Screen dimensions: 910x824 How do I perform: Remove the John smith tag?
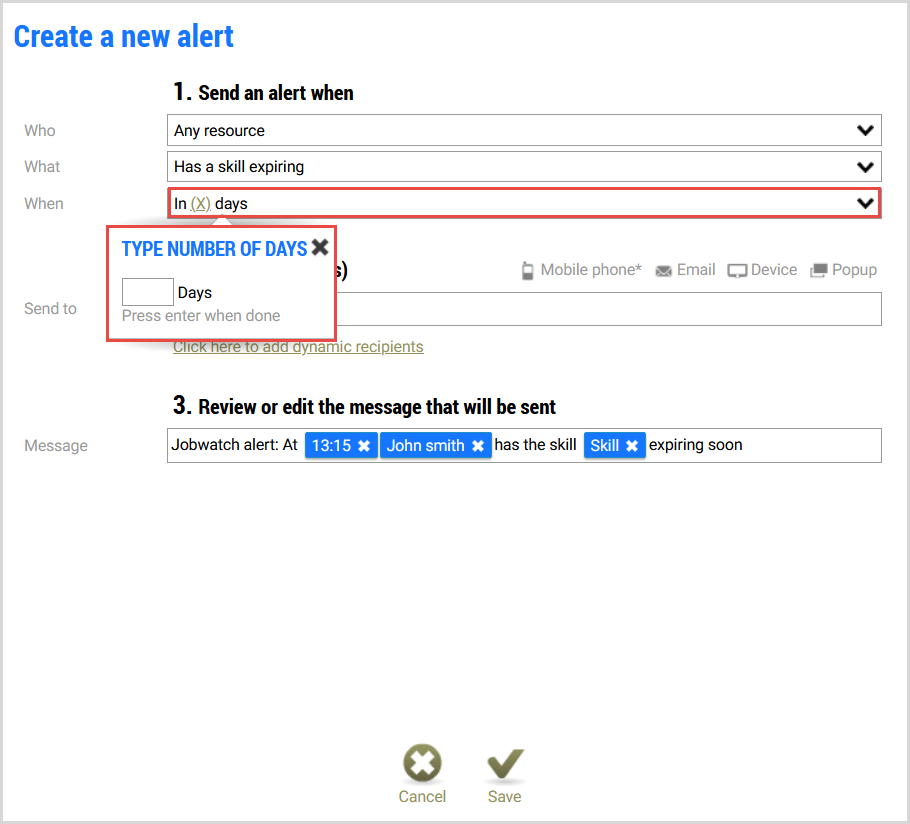click(478, 446)
